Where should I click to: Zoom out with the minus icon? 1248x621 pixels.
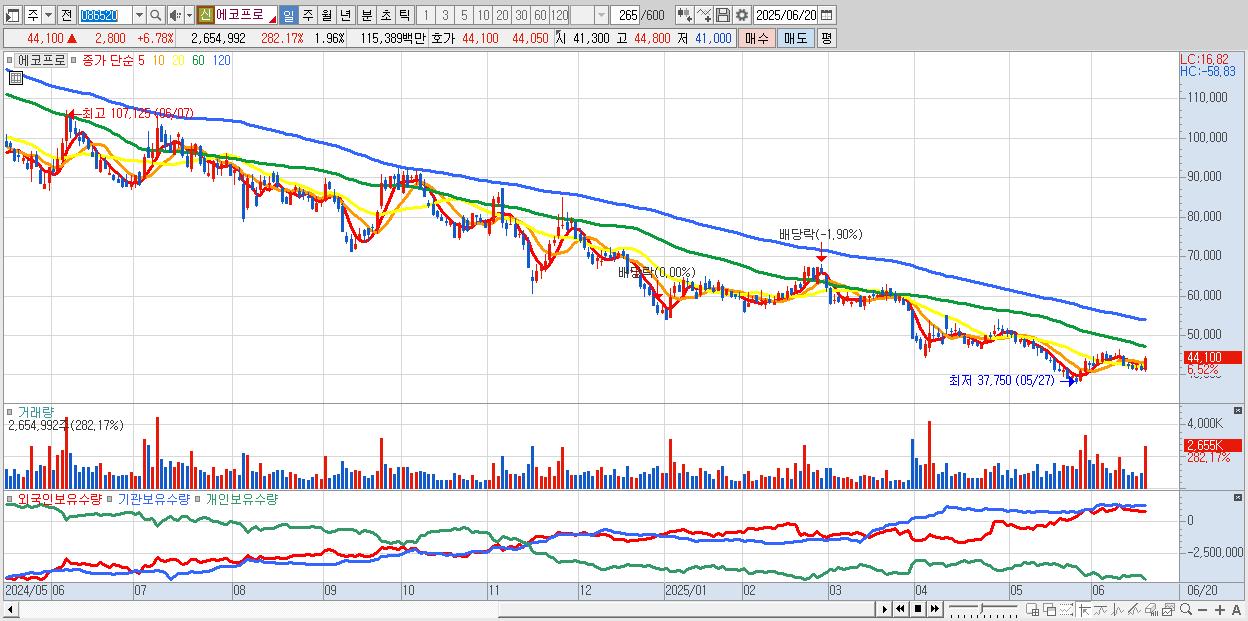tap(1202, 610)
